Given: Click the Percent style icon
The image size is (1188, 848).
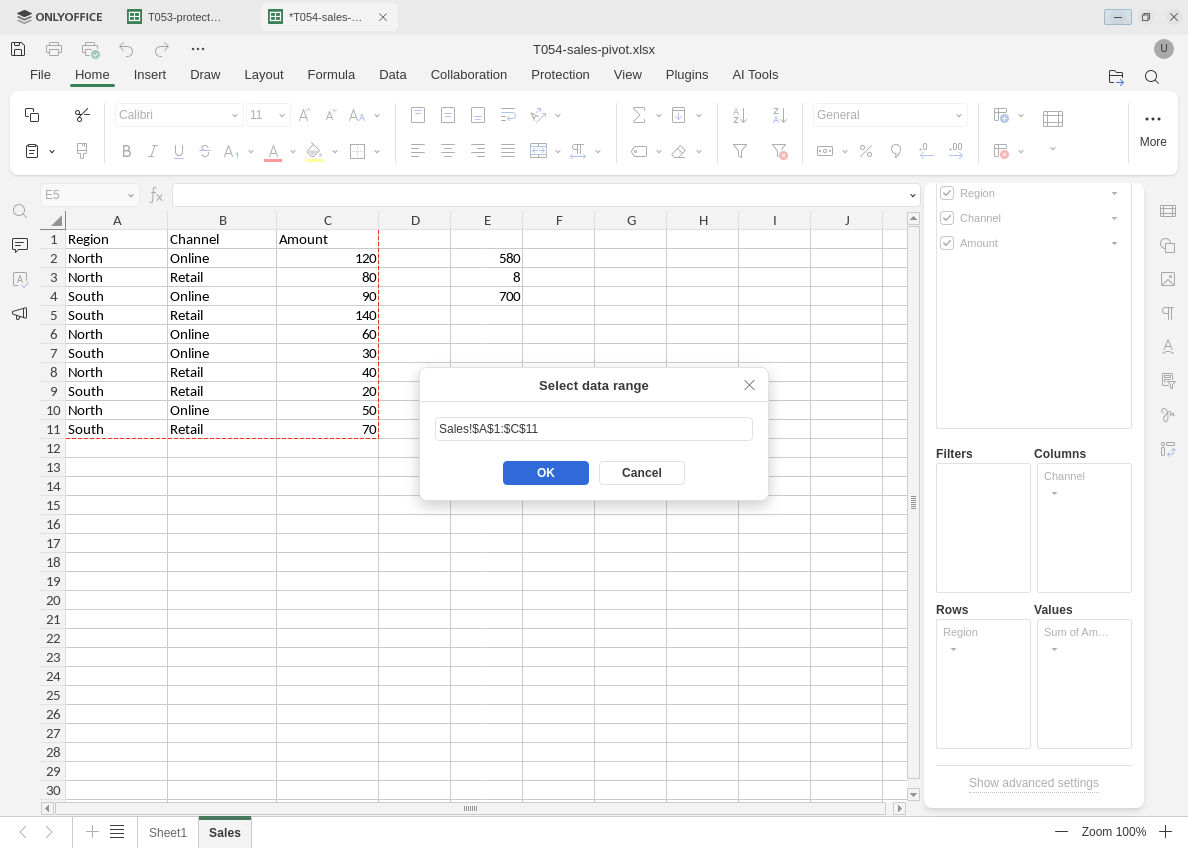Looking at the screenshot, I should [x=866, y=151].
